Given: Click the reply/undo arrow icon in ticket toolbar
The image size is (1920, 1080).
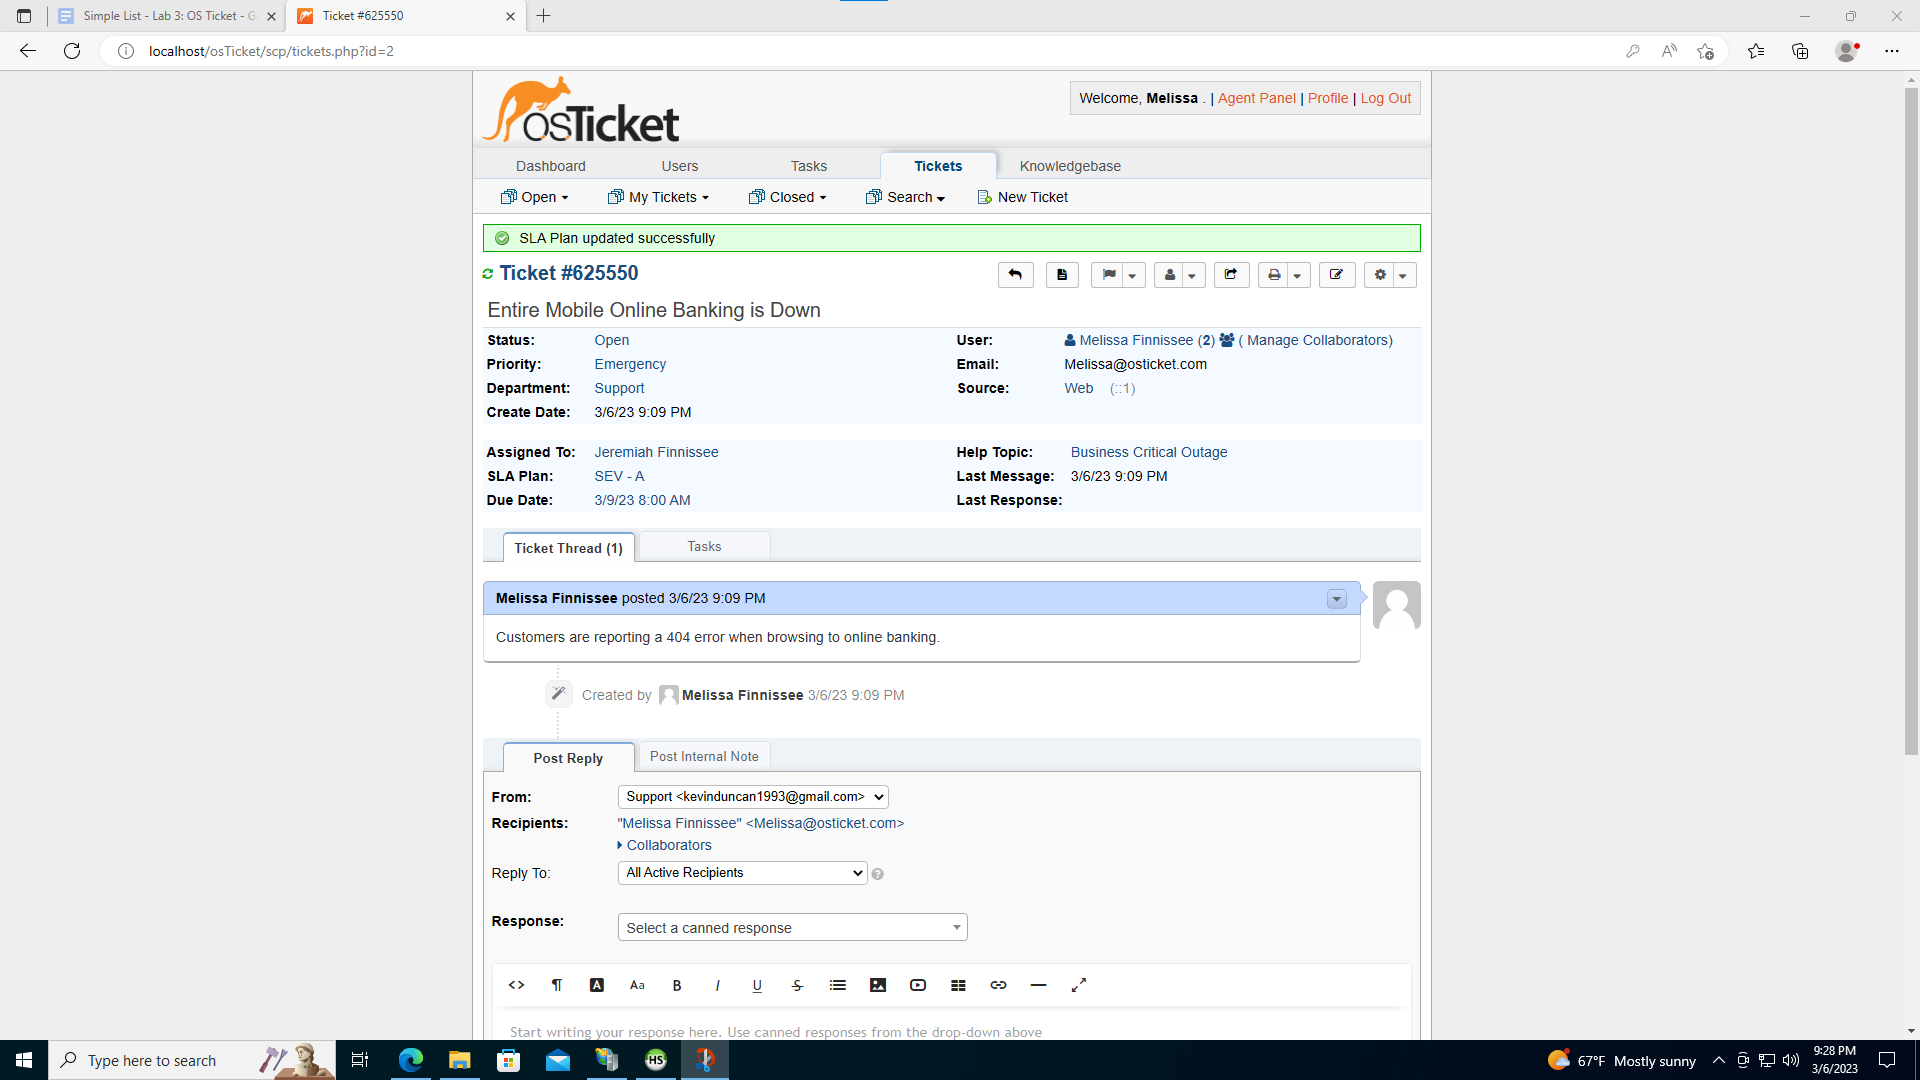Looking at the screenshot, I should [1015, 274].
